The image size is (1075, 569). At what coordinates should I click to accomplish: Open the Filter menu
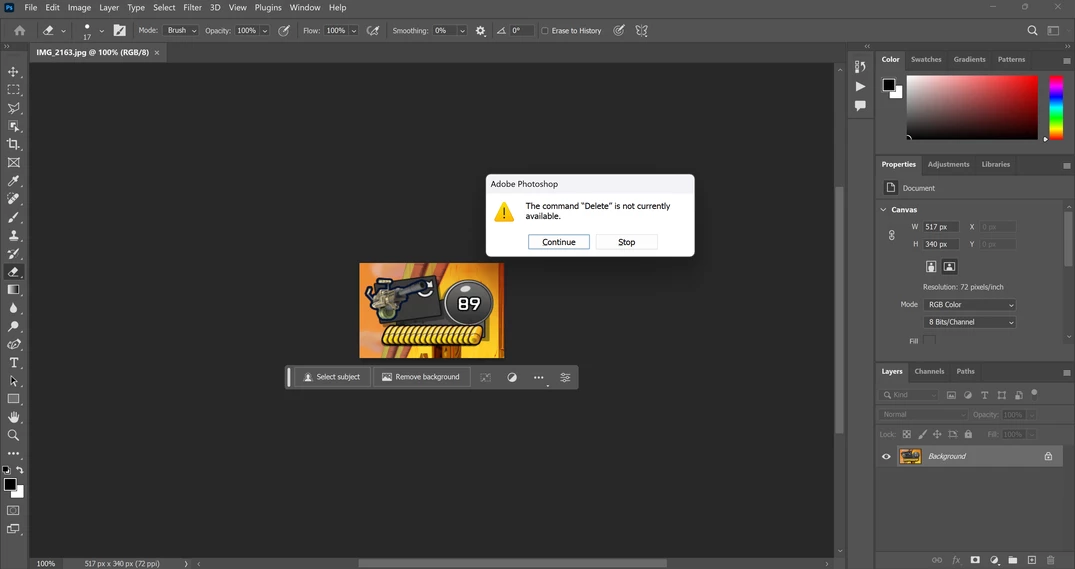192,7
